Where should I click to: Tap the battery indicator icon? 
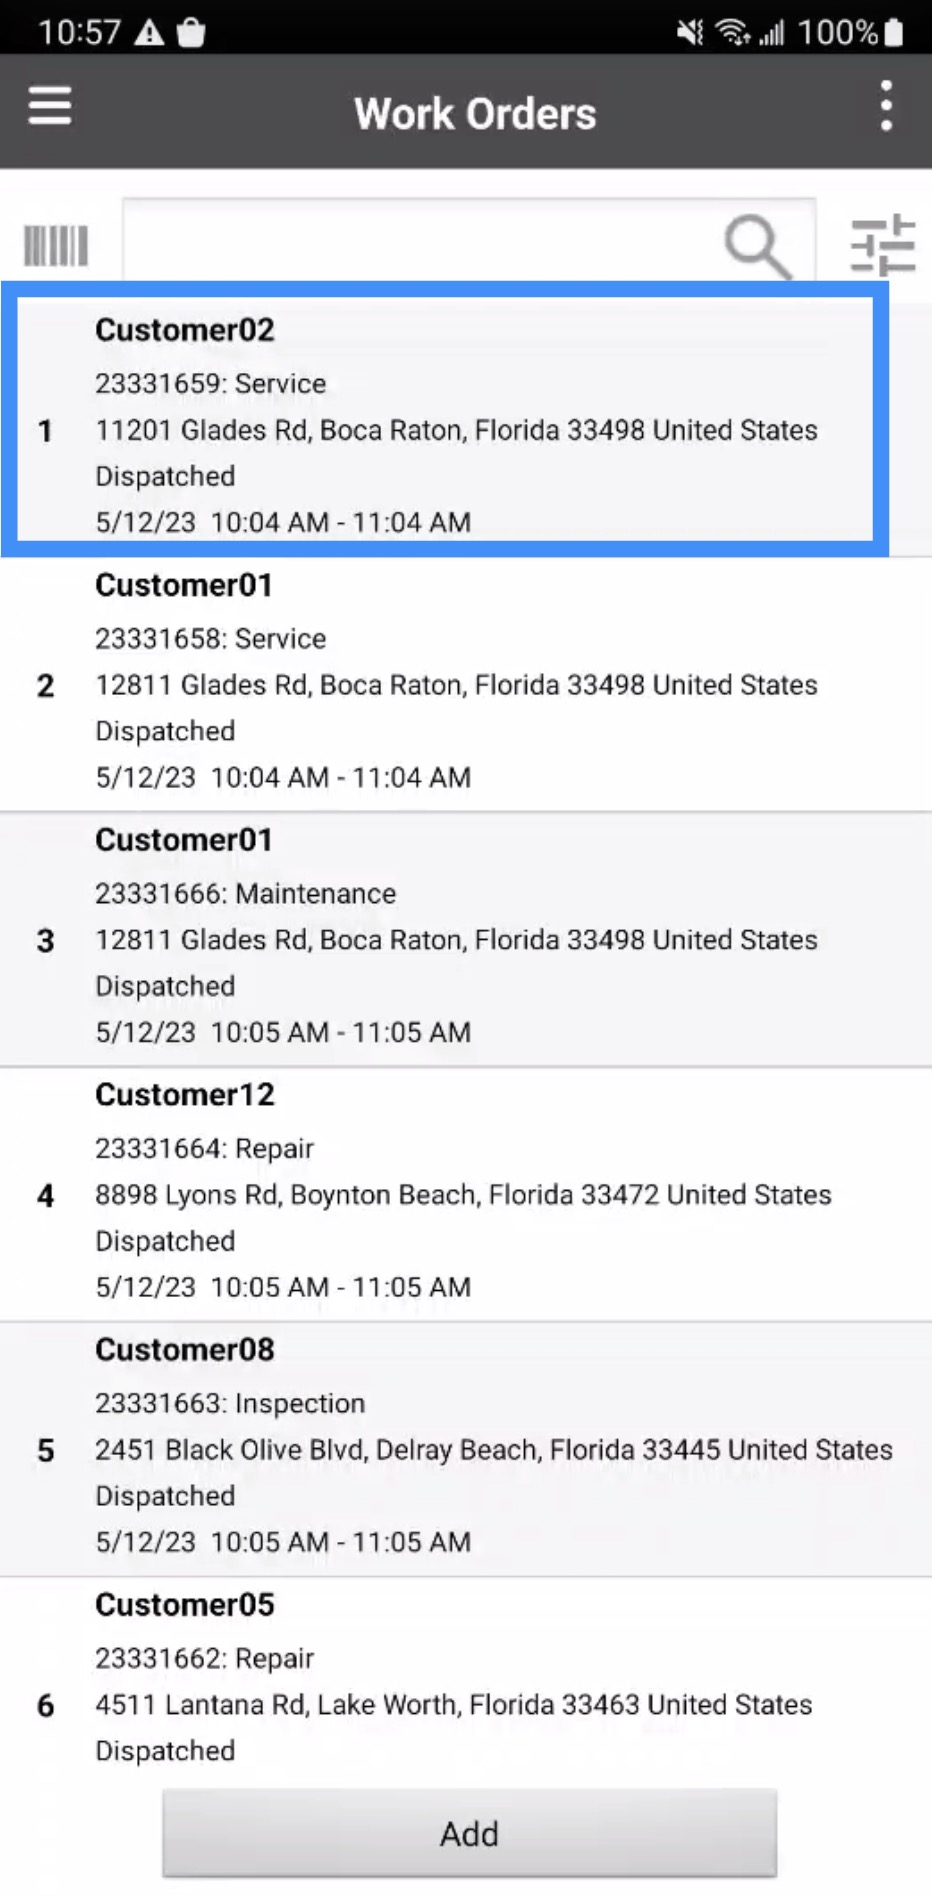coord(894,33)
